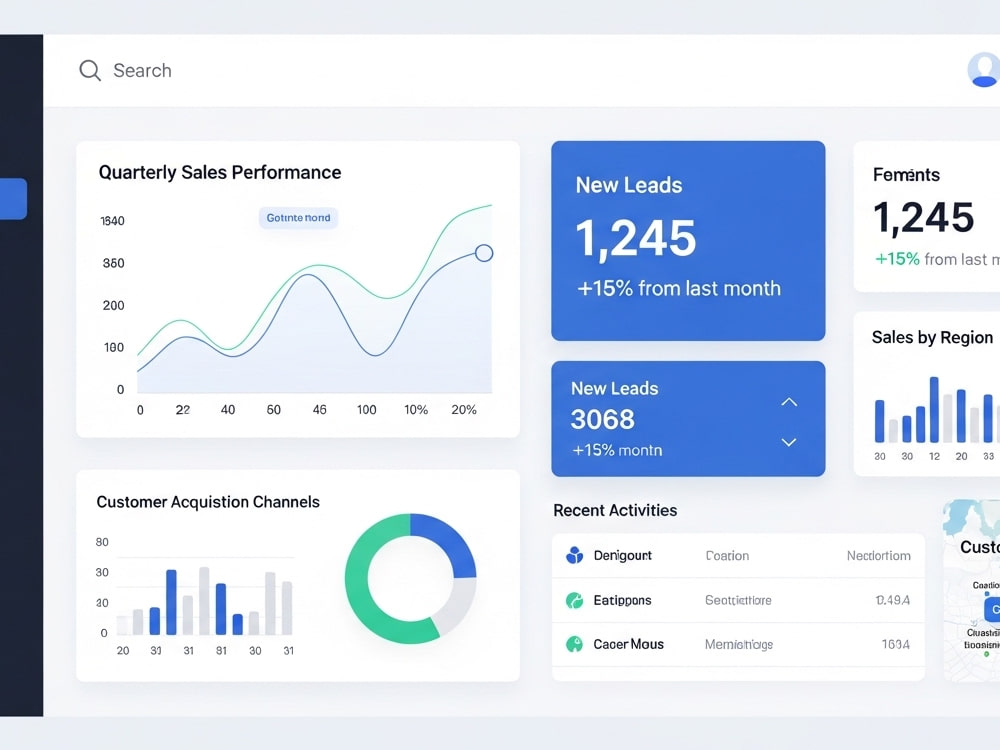Open the user profile avatar
This screenshot has width=1000, height=750.
pyautogui.click(x=984, y=70)
